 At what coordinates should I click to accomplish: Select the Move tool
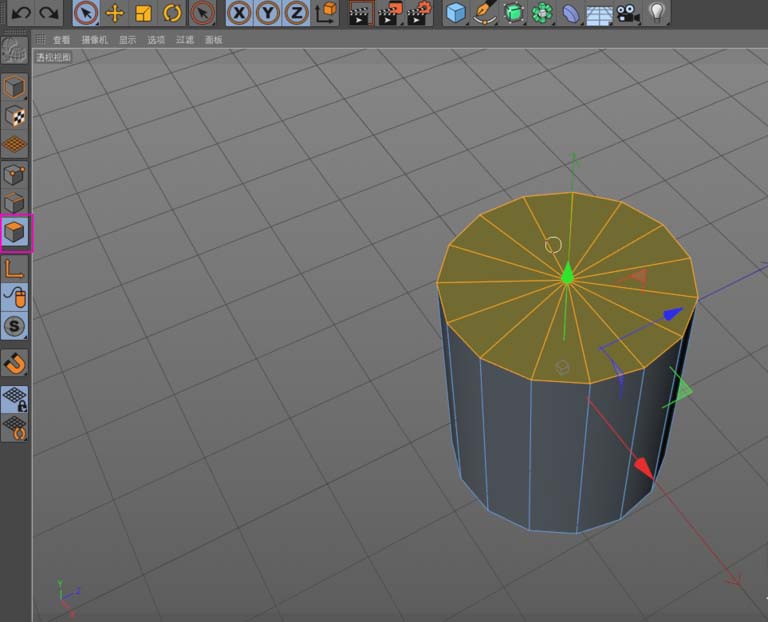pos(115,13)
